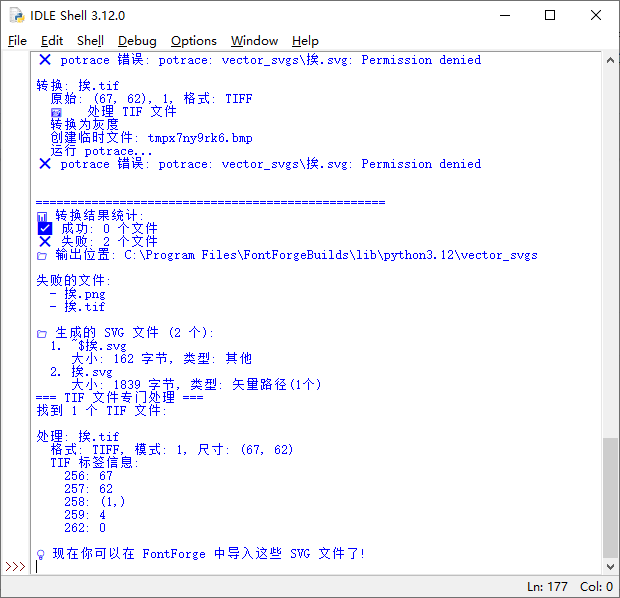The image size is (620, 598).
Task: Click the '失败的文件:' heading
Action: [74, 280]
